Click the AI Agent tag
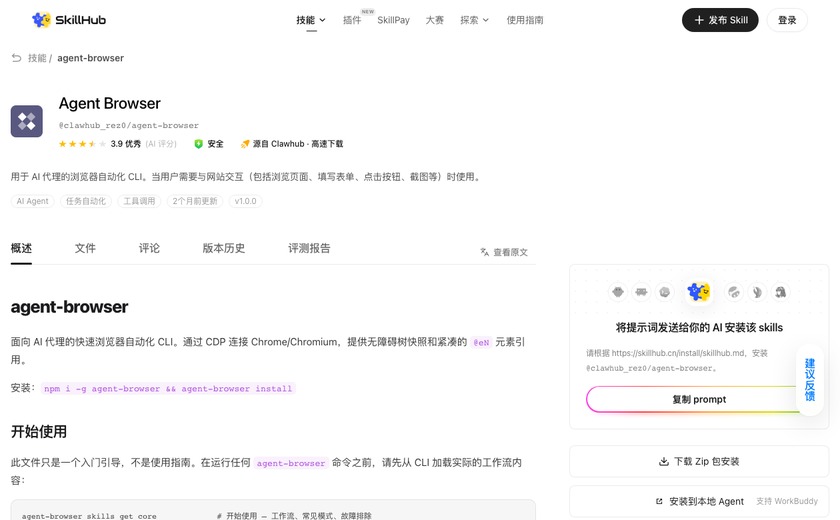This screenshot has height=520, width=840. (32, 201)
